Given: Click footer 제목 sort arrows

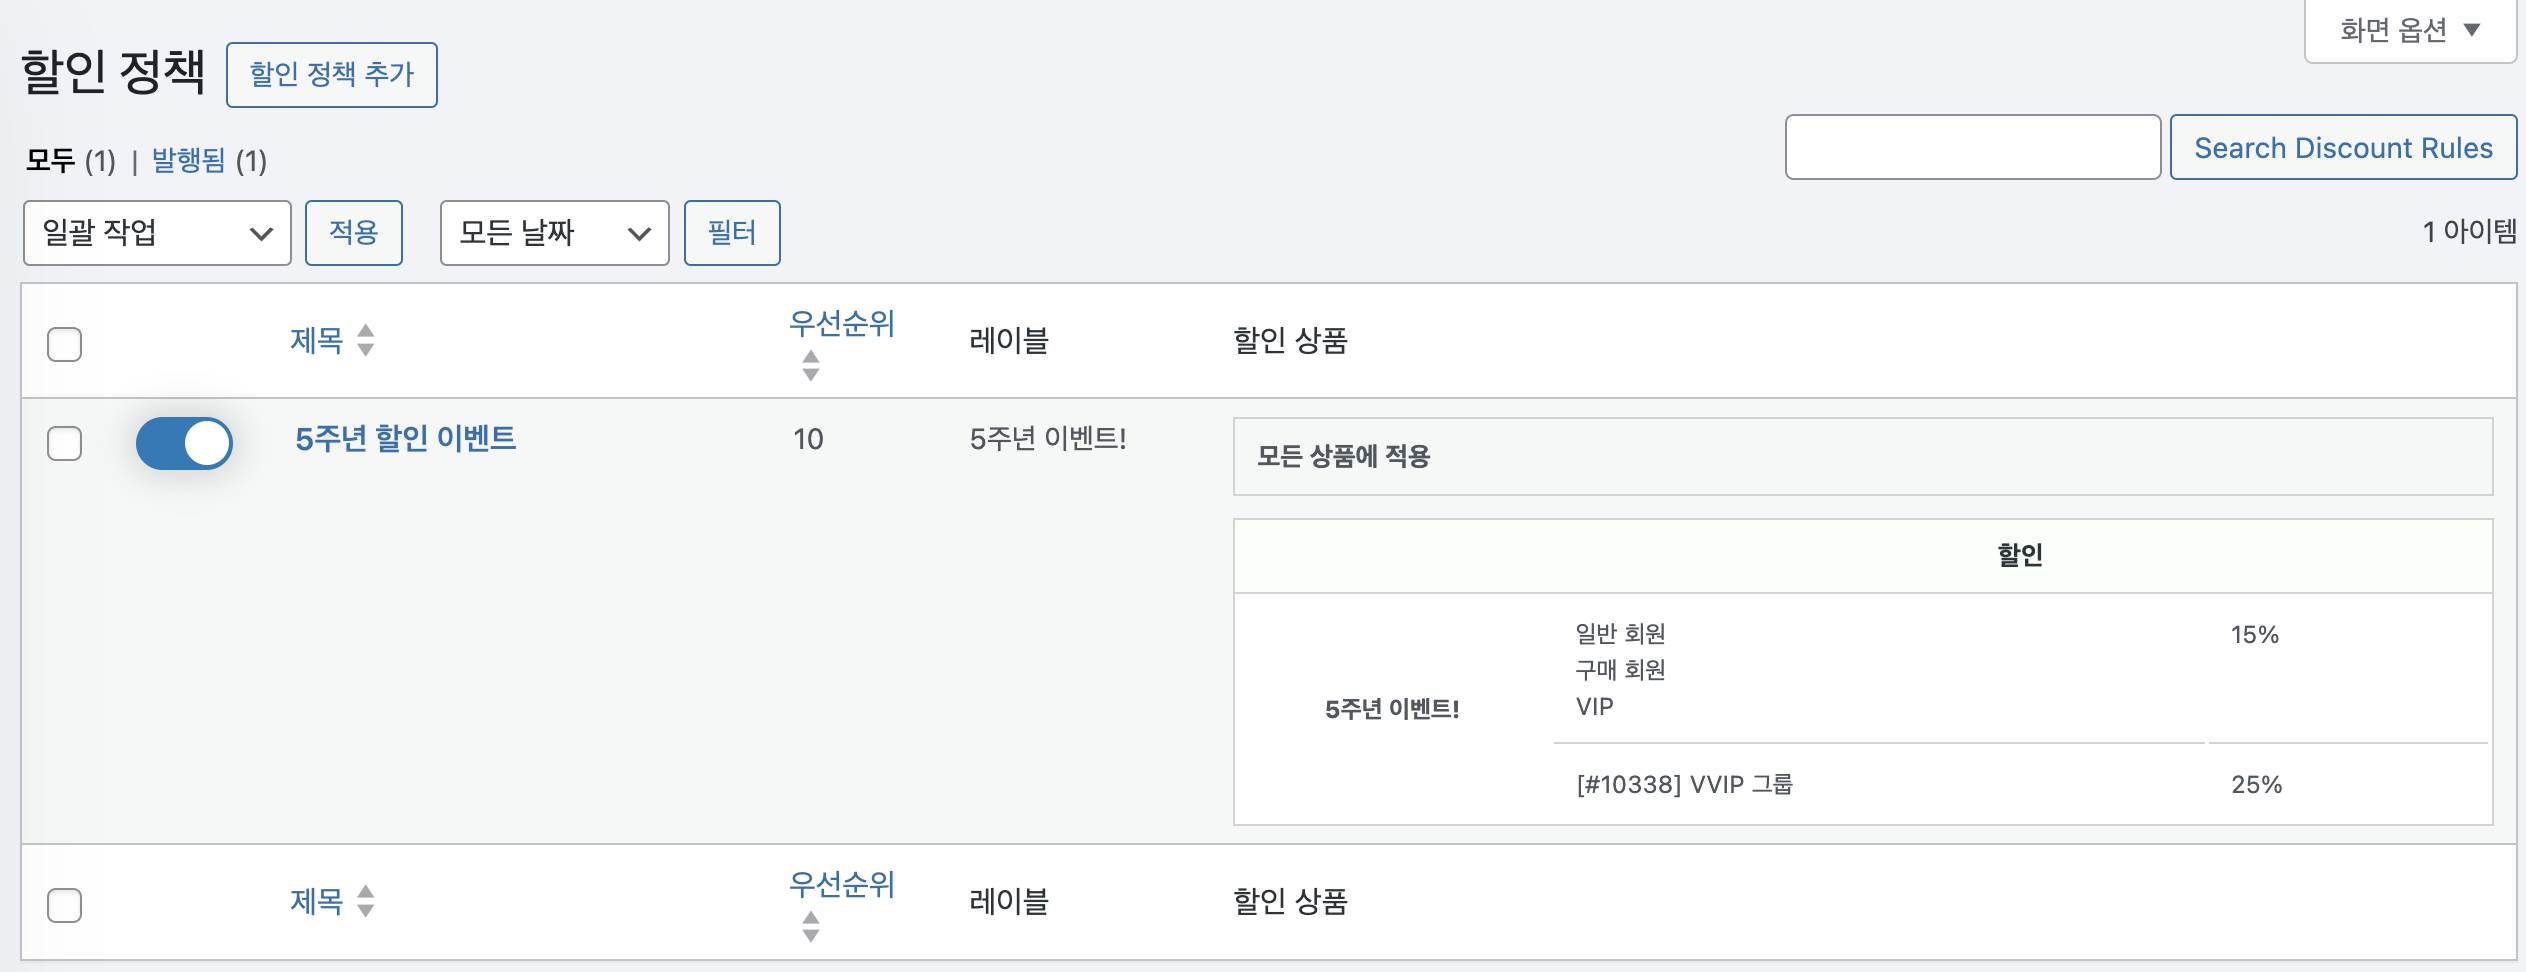Looking at the screenshot, I should pyautogui.click(x=366, y=902).
